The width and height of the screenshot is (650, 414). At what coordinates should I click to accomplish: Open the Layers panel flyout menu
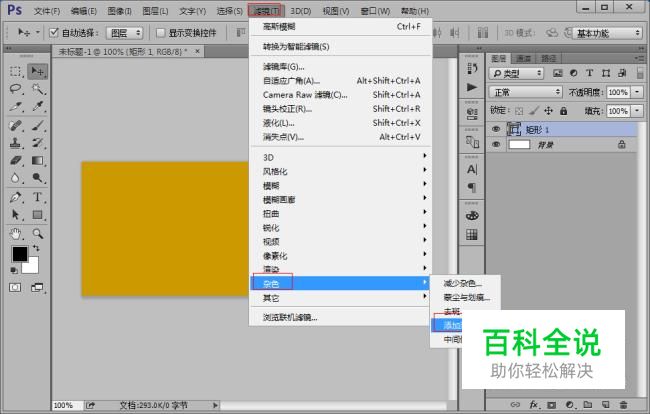point(639,58)
